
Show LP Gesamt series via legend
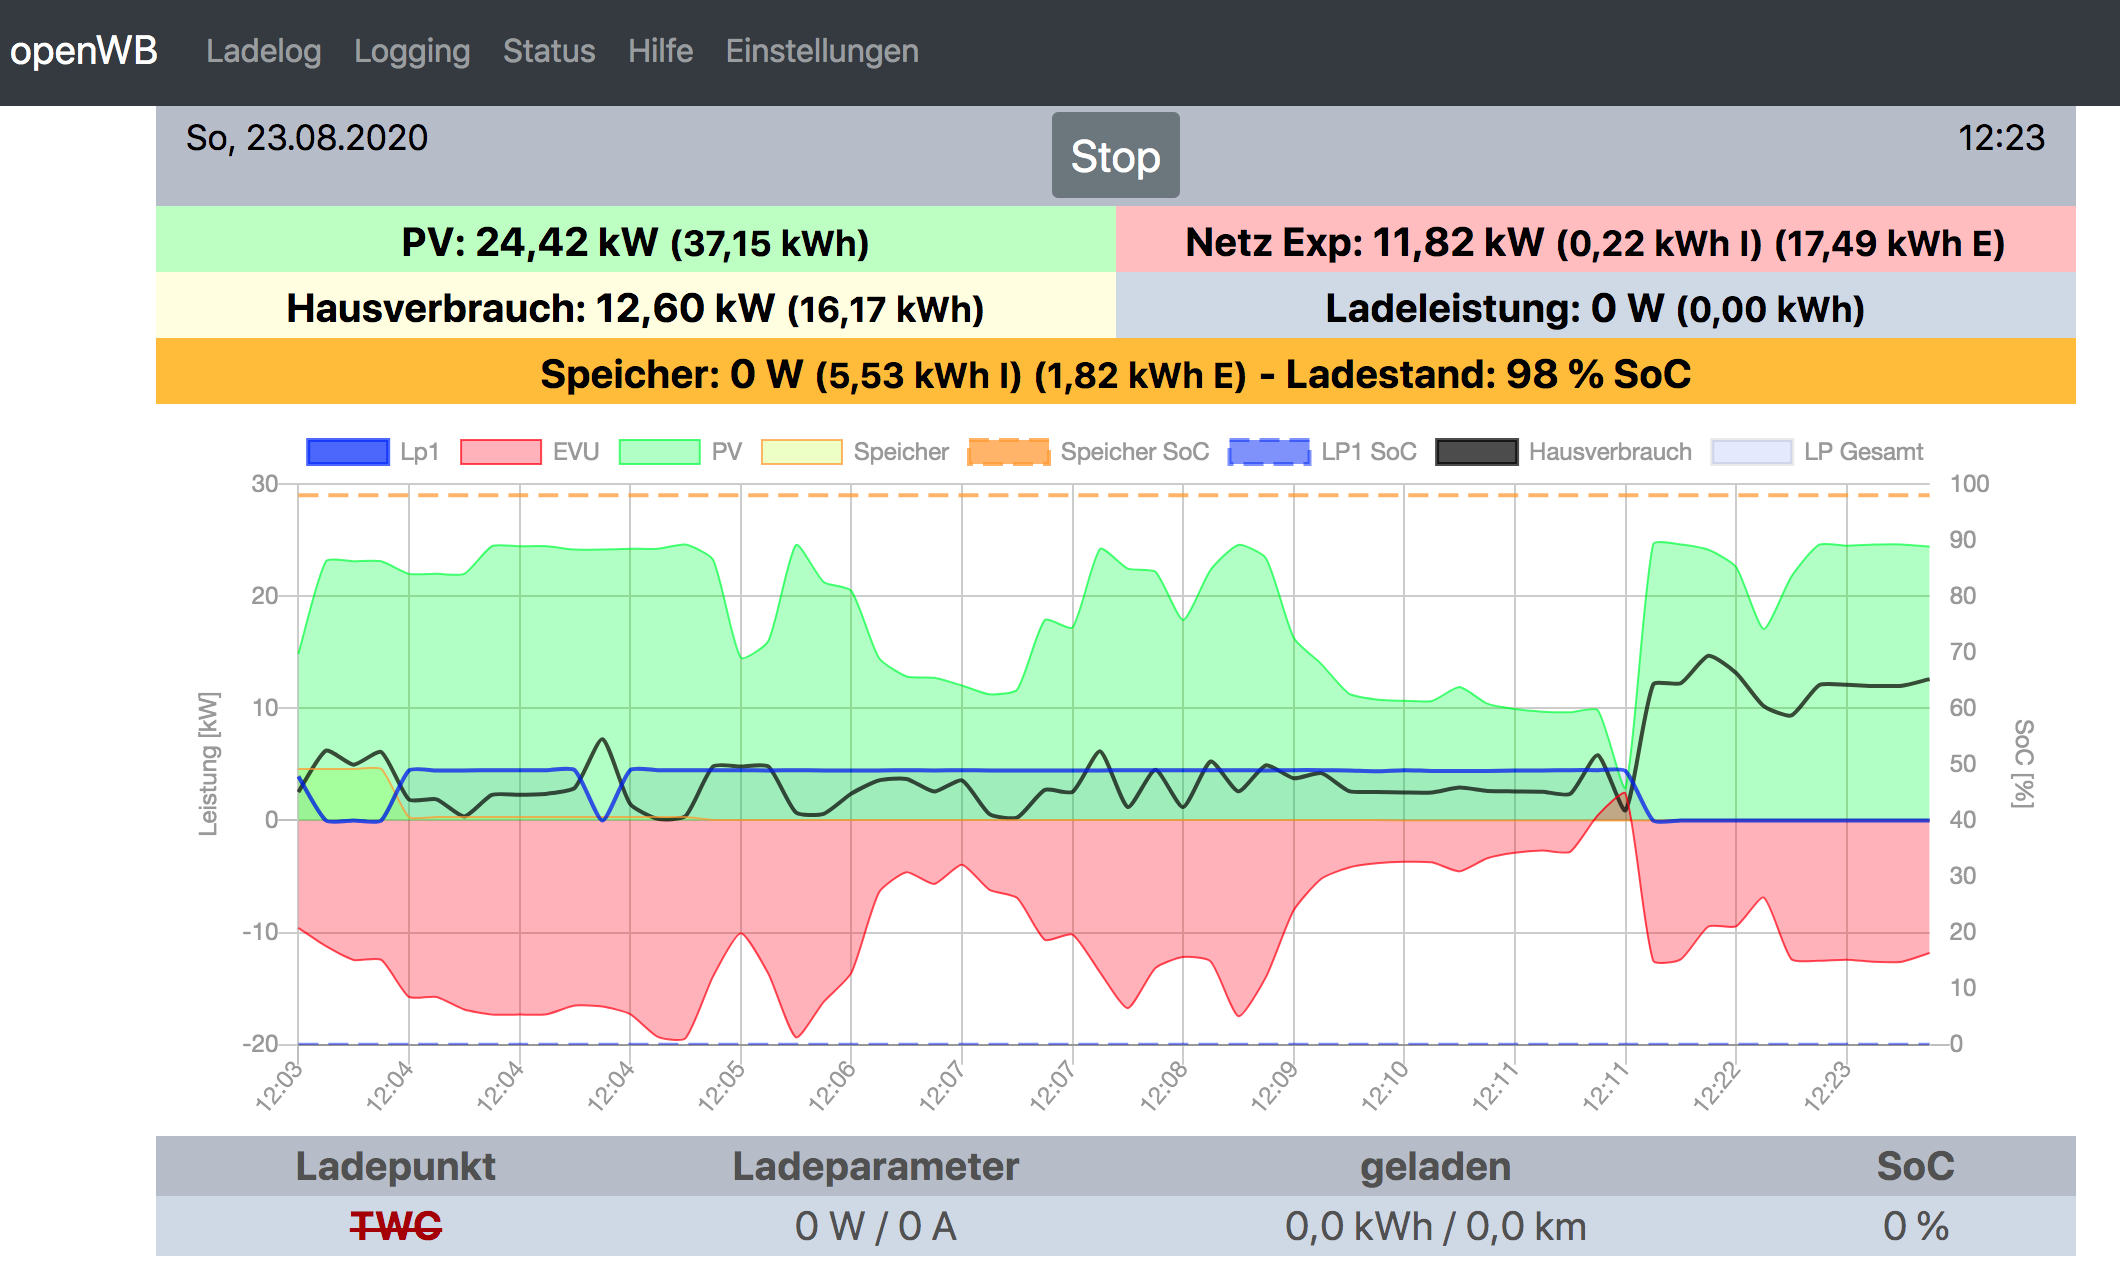(1752, 452)
